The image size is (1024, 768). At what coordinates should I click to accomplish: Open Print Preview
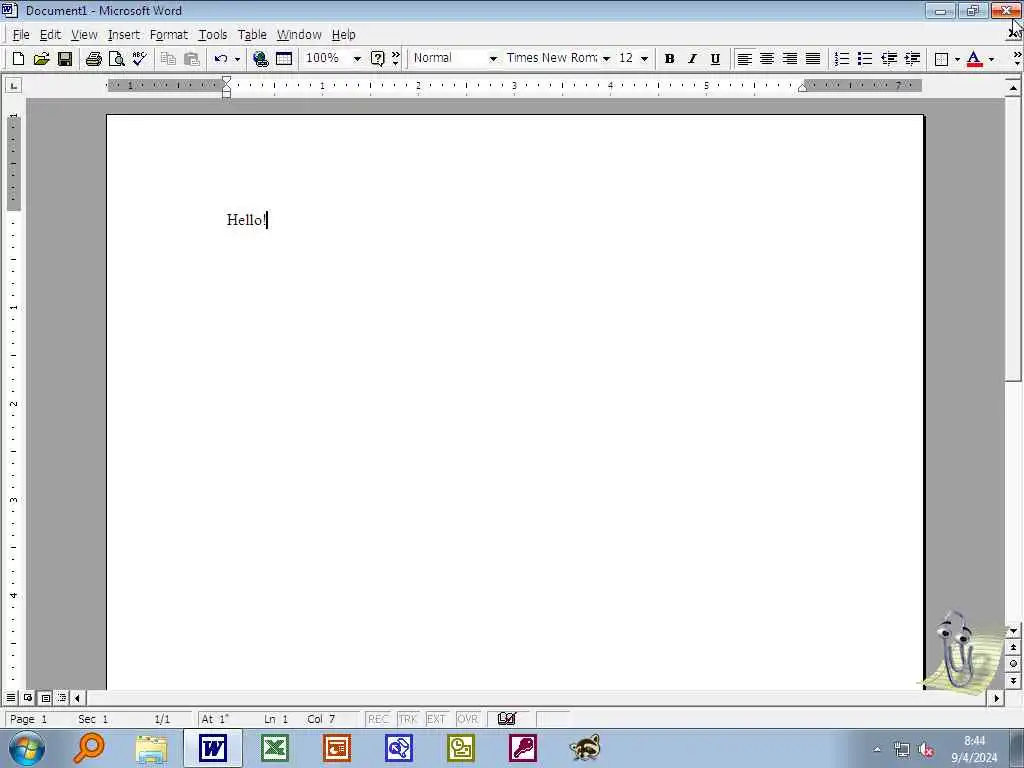click(116, 59)
